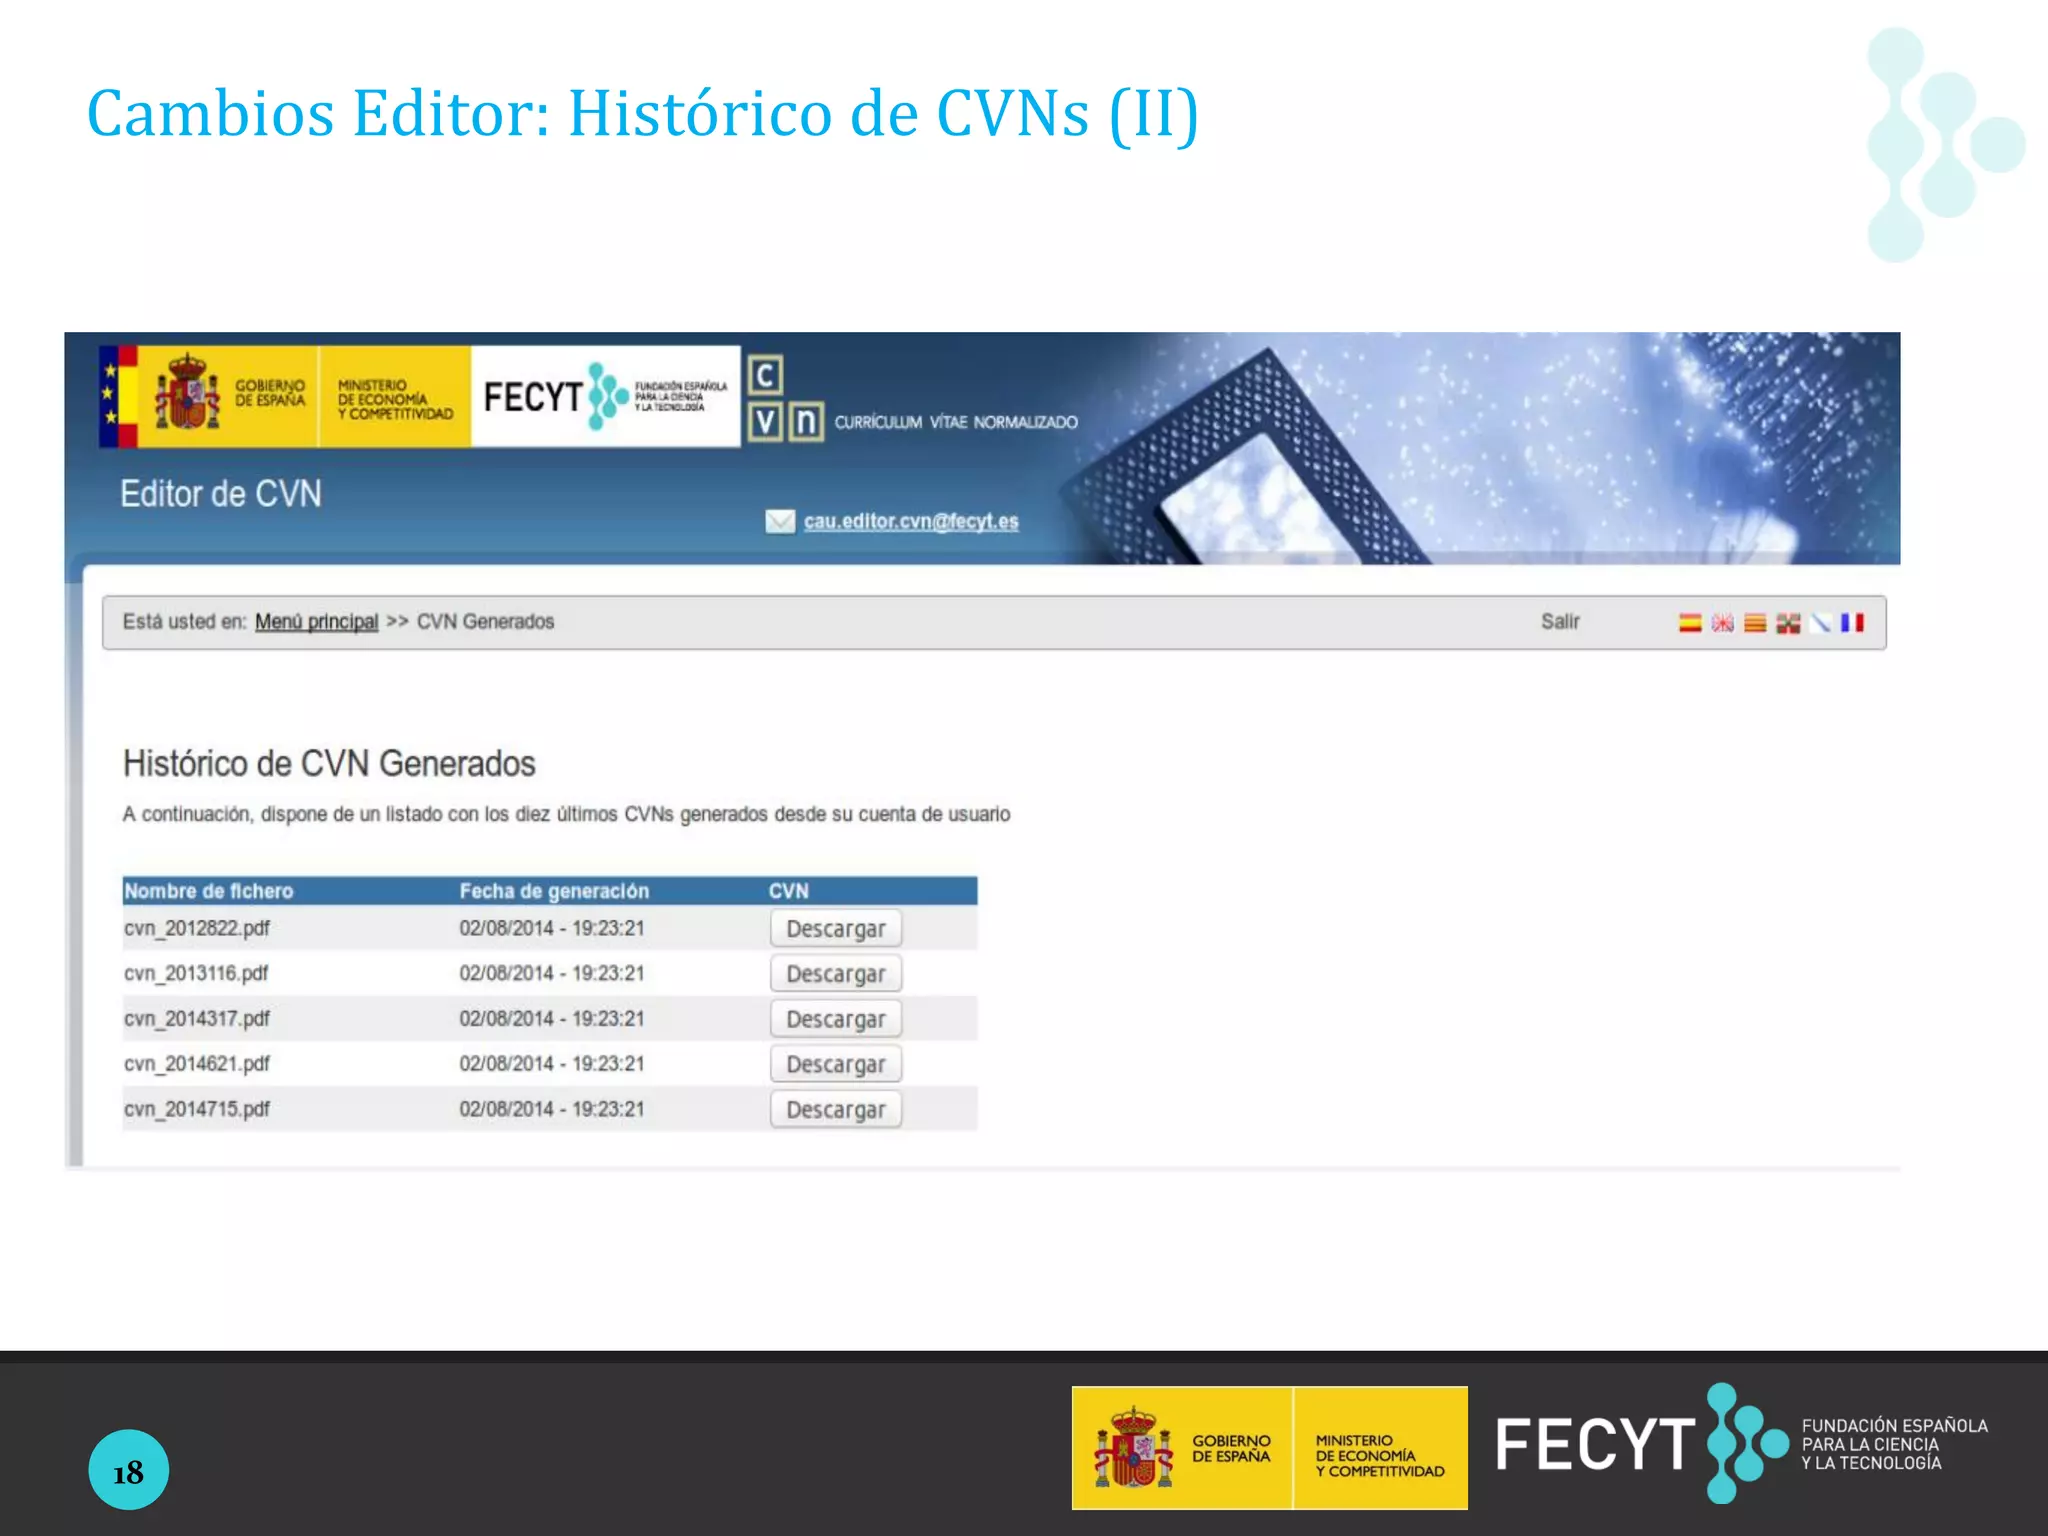Screen dimensions: 2048x1536
Task: Open the cau.editor.cvn@fecyt.es email link
Action: point(911,521)
